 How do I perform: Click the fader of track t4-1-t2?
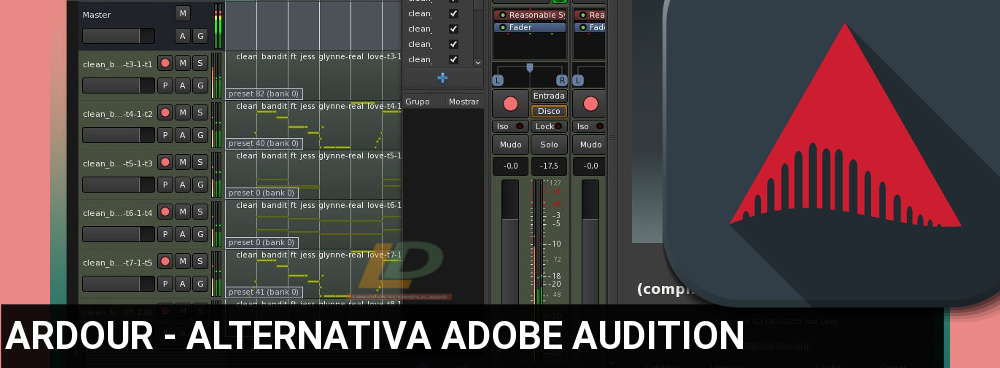point(118,135)
